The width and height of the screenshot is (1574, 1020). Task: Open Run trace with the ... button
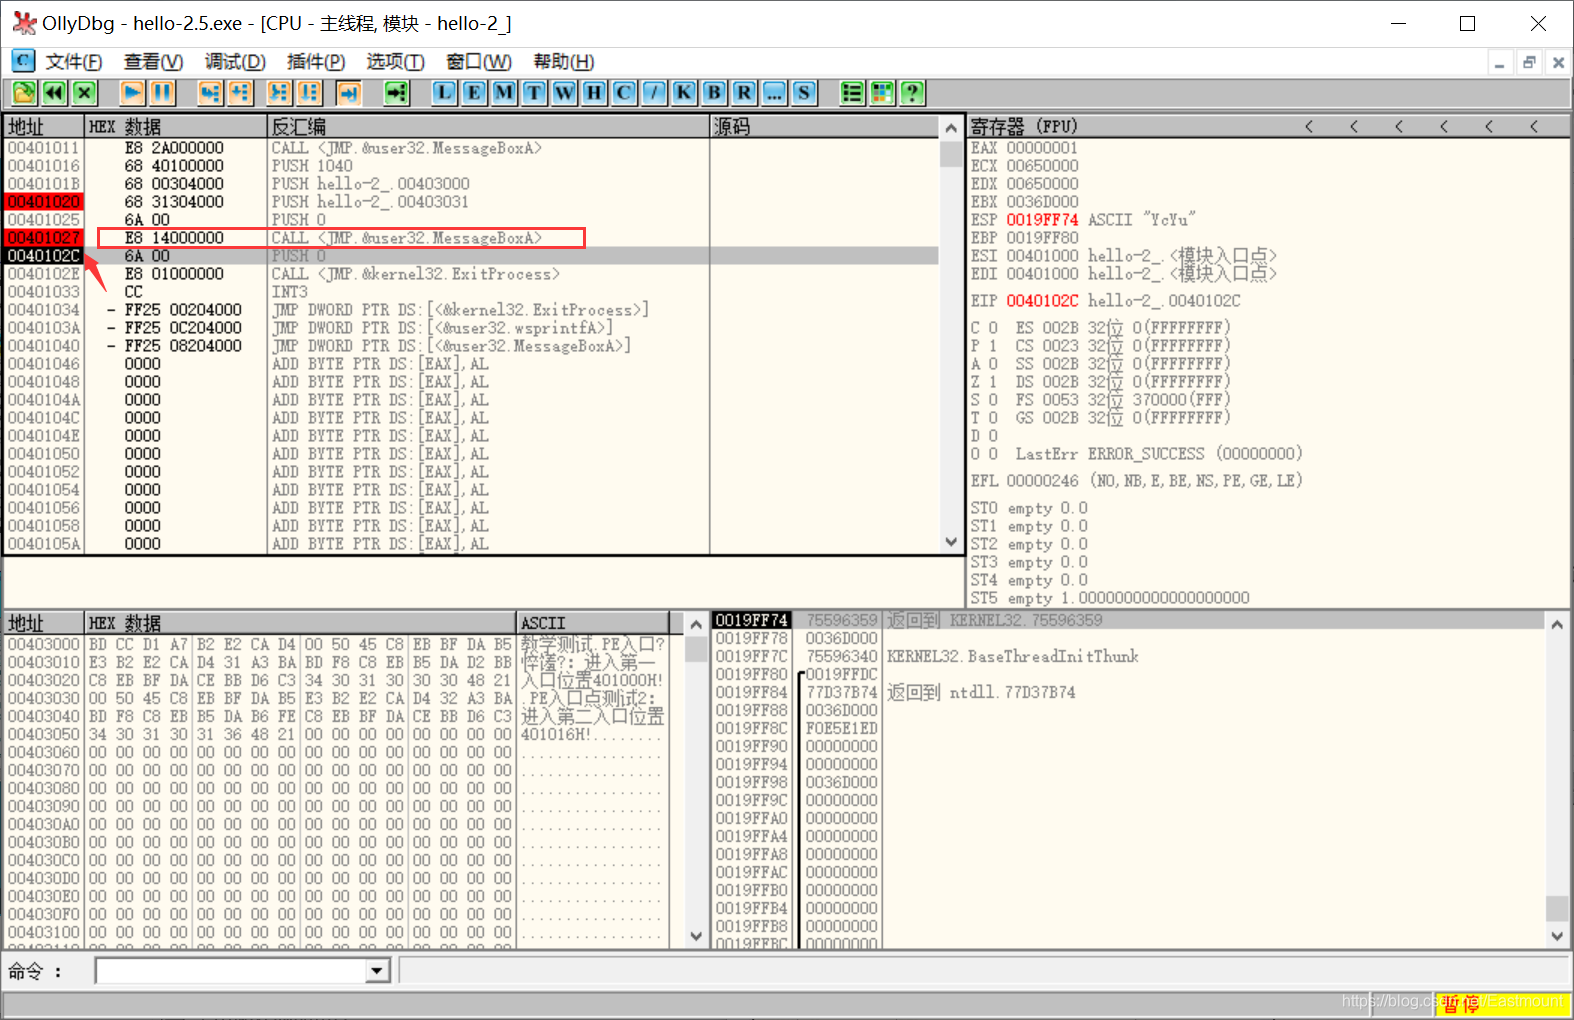[774, 93]
